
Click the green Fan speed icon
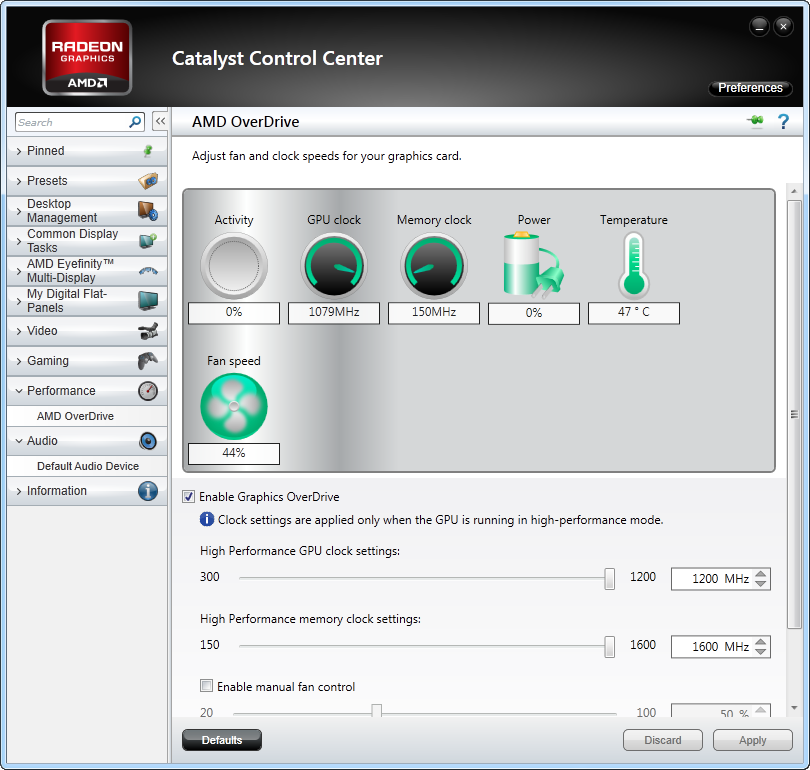[x=234, y=406]
